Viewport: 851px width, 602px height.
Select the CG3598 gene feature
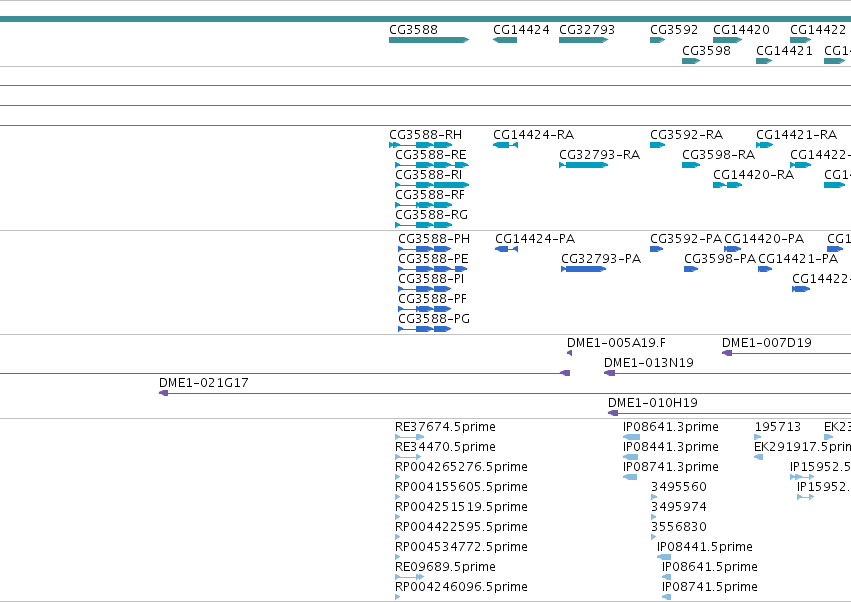point(691,61)
